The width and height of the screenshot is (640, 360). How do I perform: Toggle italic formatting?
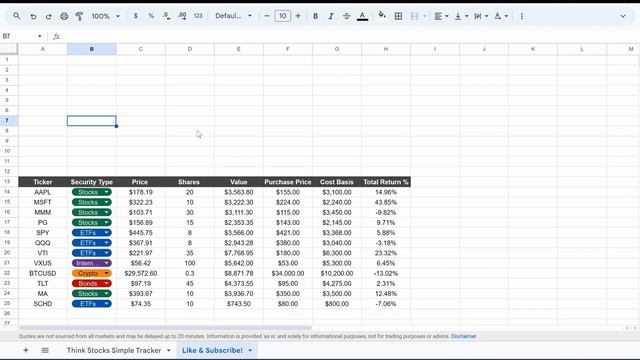tap(331, 16)
